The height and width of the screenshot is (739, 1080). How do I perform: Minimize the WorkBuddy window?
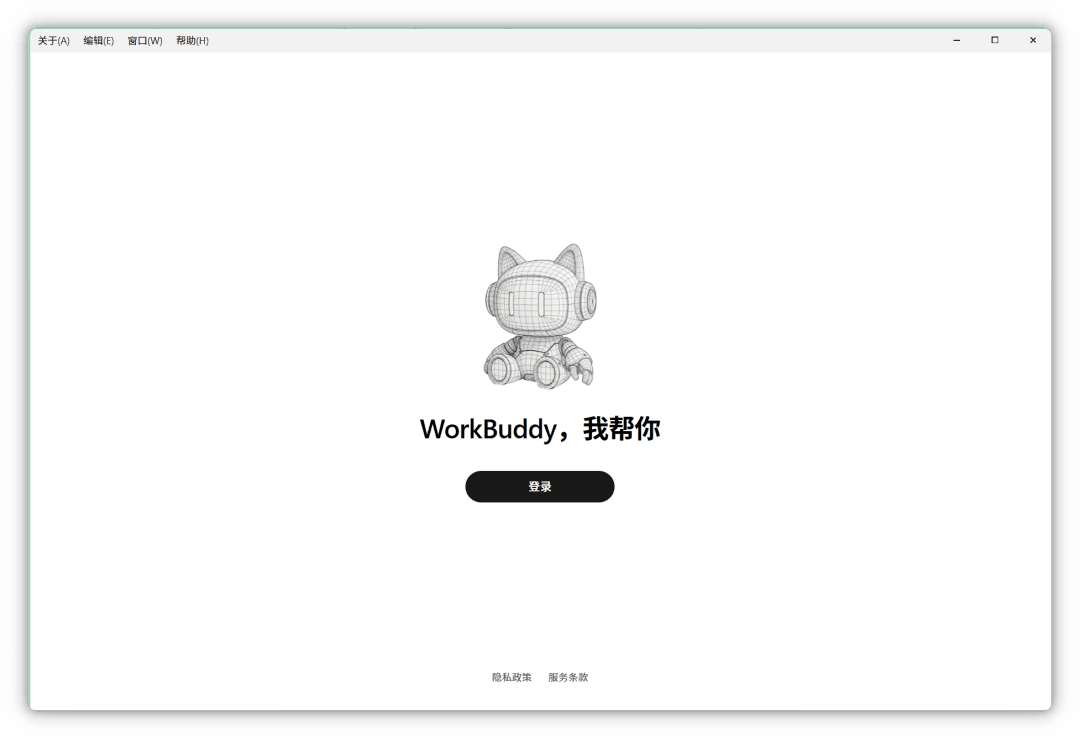click(957, 40)
